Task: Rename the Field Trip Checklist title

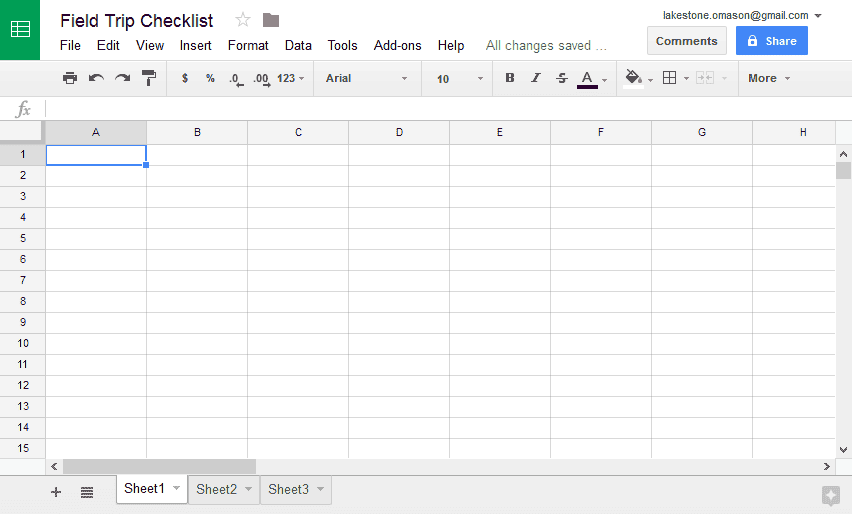Action: (x=137, y=21)
